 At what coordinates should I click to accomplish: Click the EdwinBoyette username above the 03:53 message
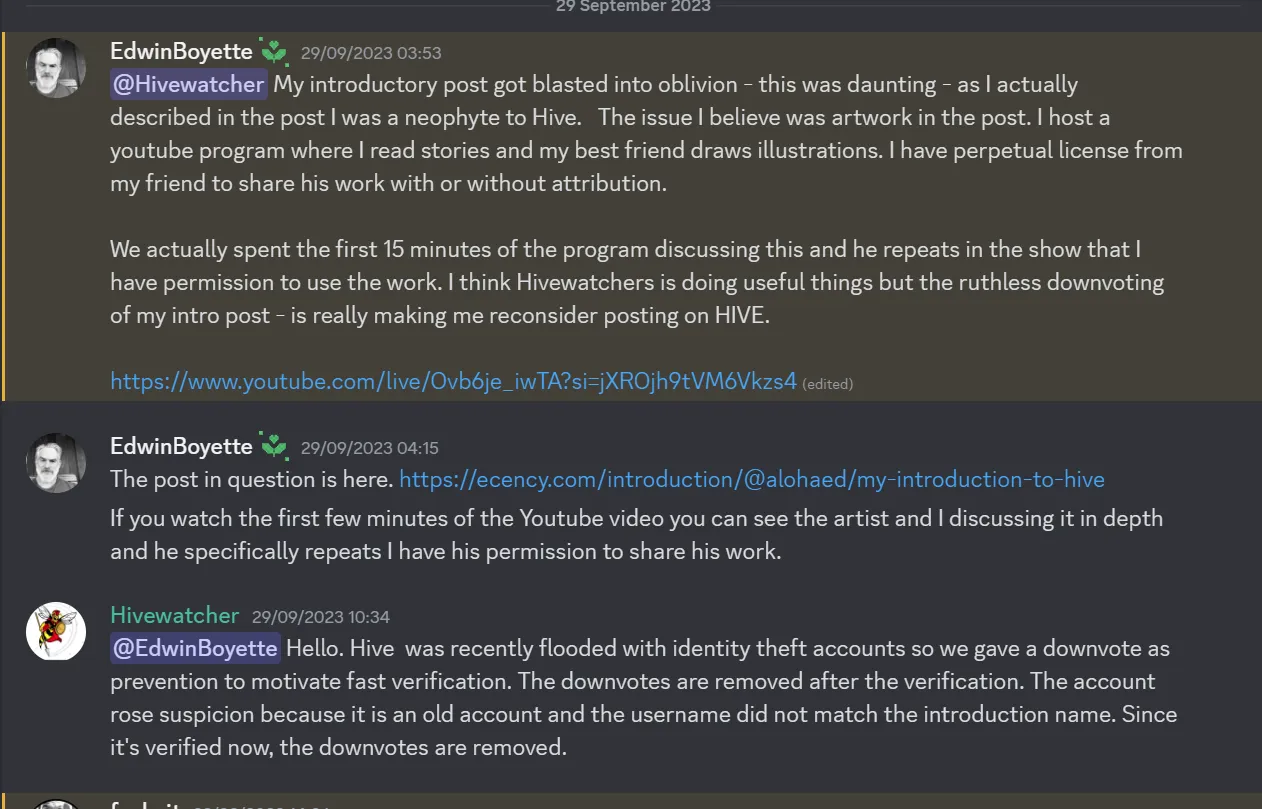(181, 52)
